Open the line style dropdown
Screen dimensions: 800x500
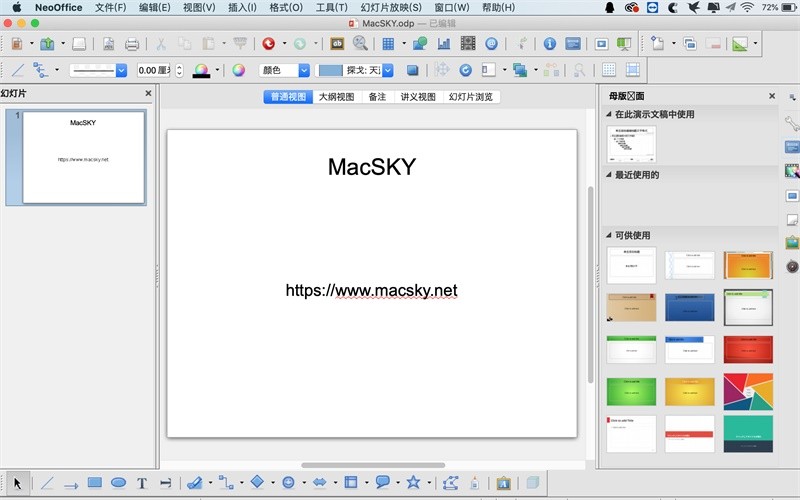[121, 70]
